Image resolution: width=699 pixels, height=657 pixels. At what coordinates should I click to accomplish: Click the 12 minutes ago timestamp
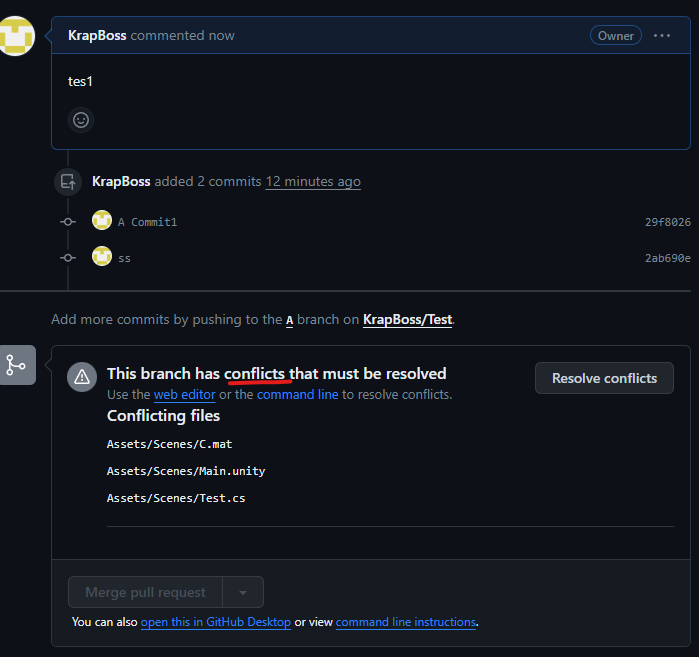[313, 182]
